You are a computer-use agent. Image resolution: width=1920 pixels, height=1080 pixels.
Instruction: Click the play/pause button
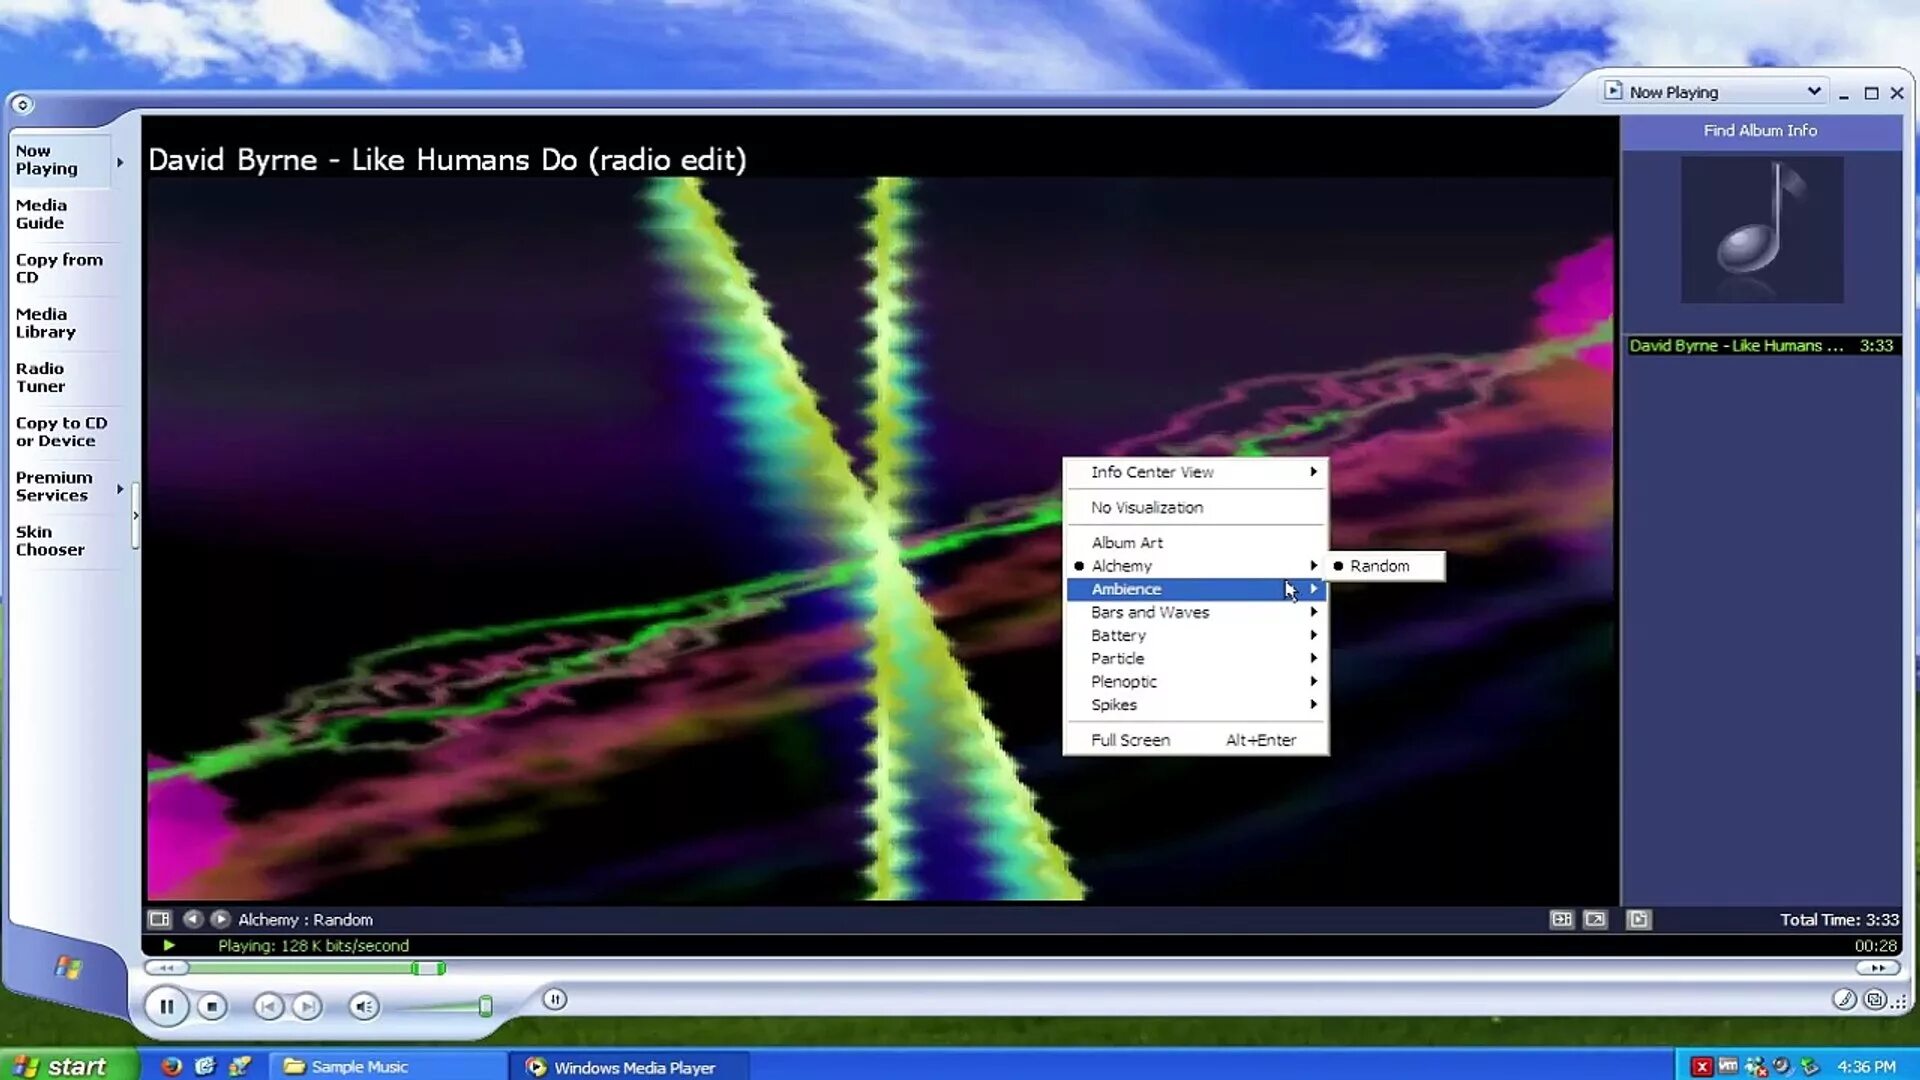167,1006
